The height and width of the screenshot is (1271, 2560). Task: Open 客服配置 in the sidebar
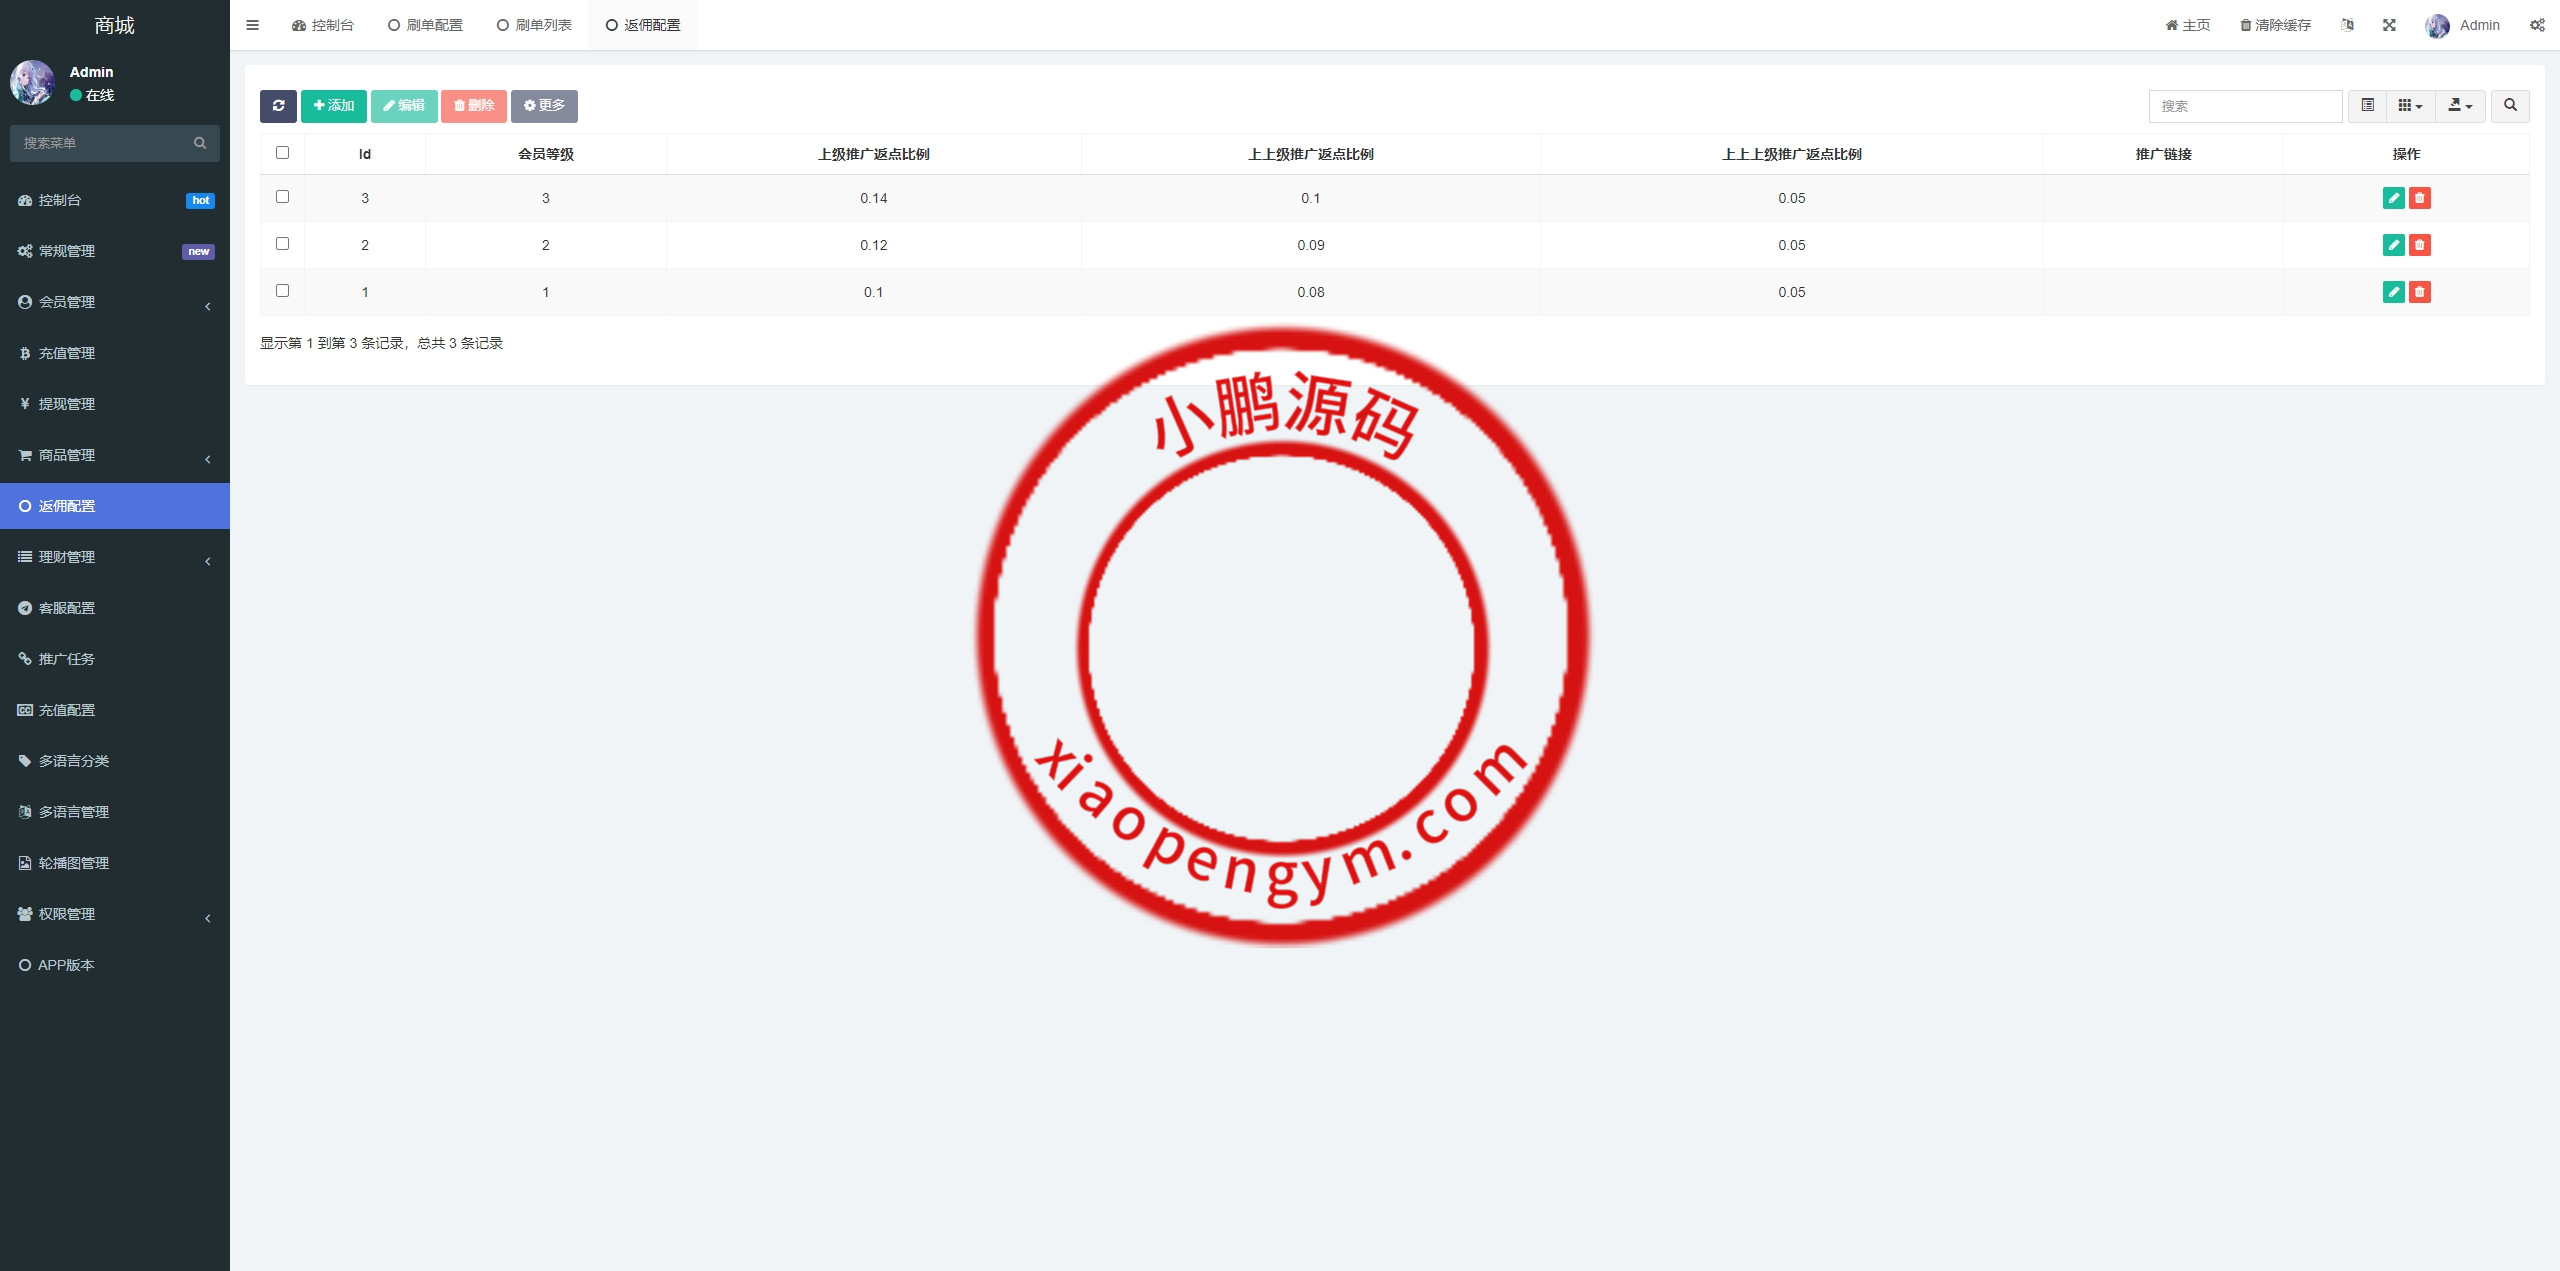click(67, 608)
